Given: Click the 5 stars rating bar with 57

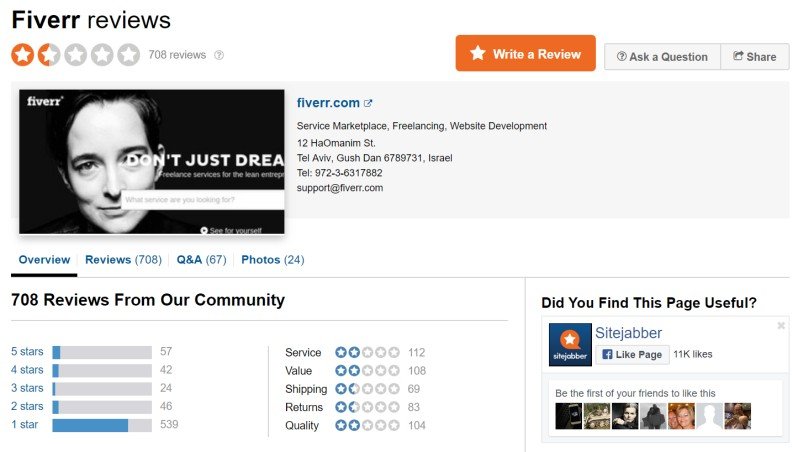Looking at the screenshot, I should (x=102, y=352).
